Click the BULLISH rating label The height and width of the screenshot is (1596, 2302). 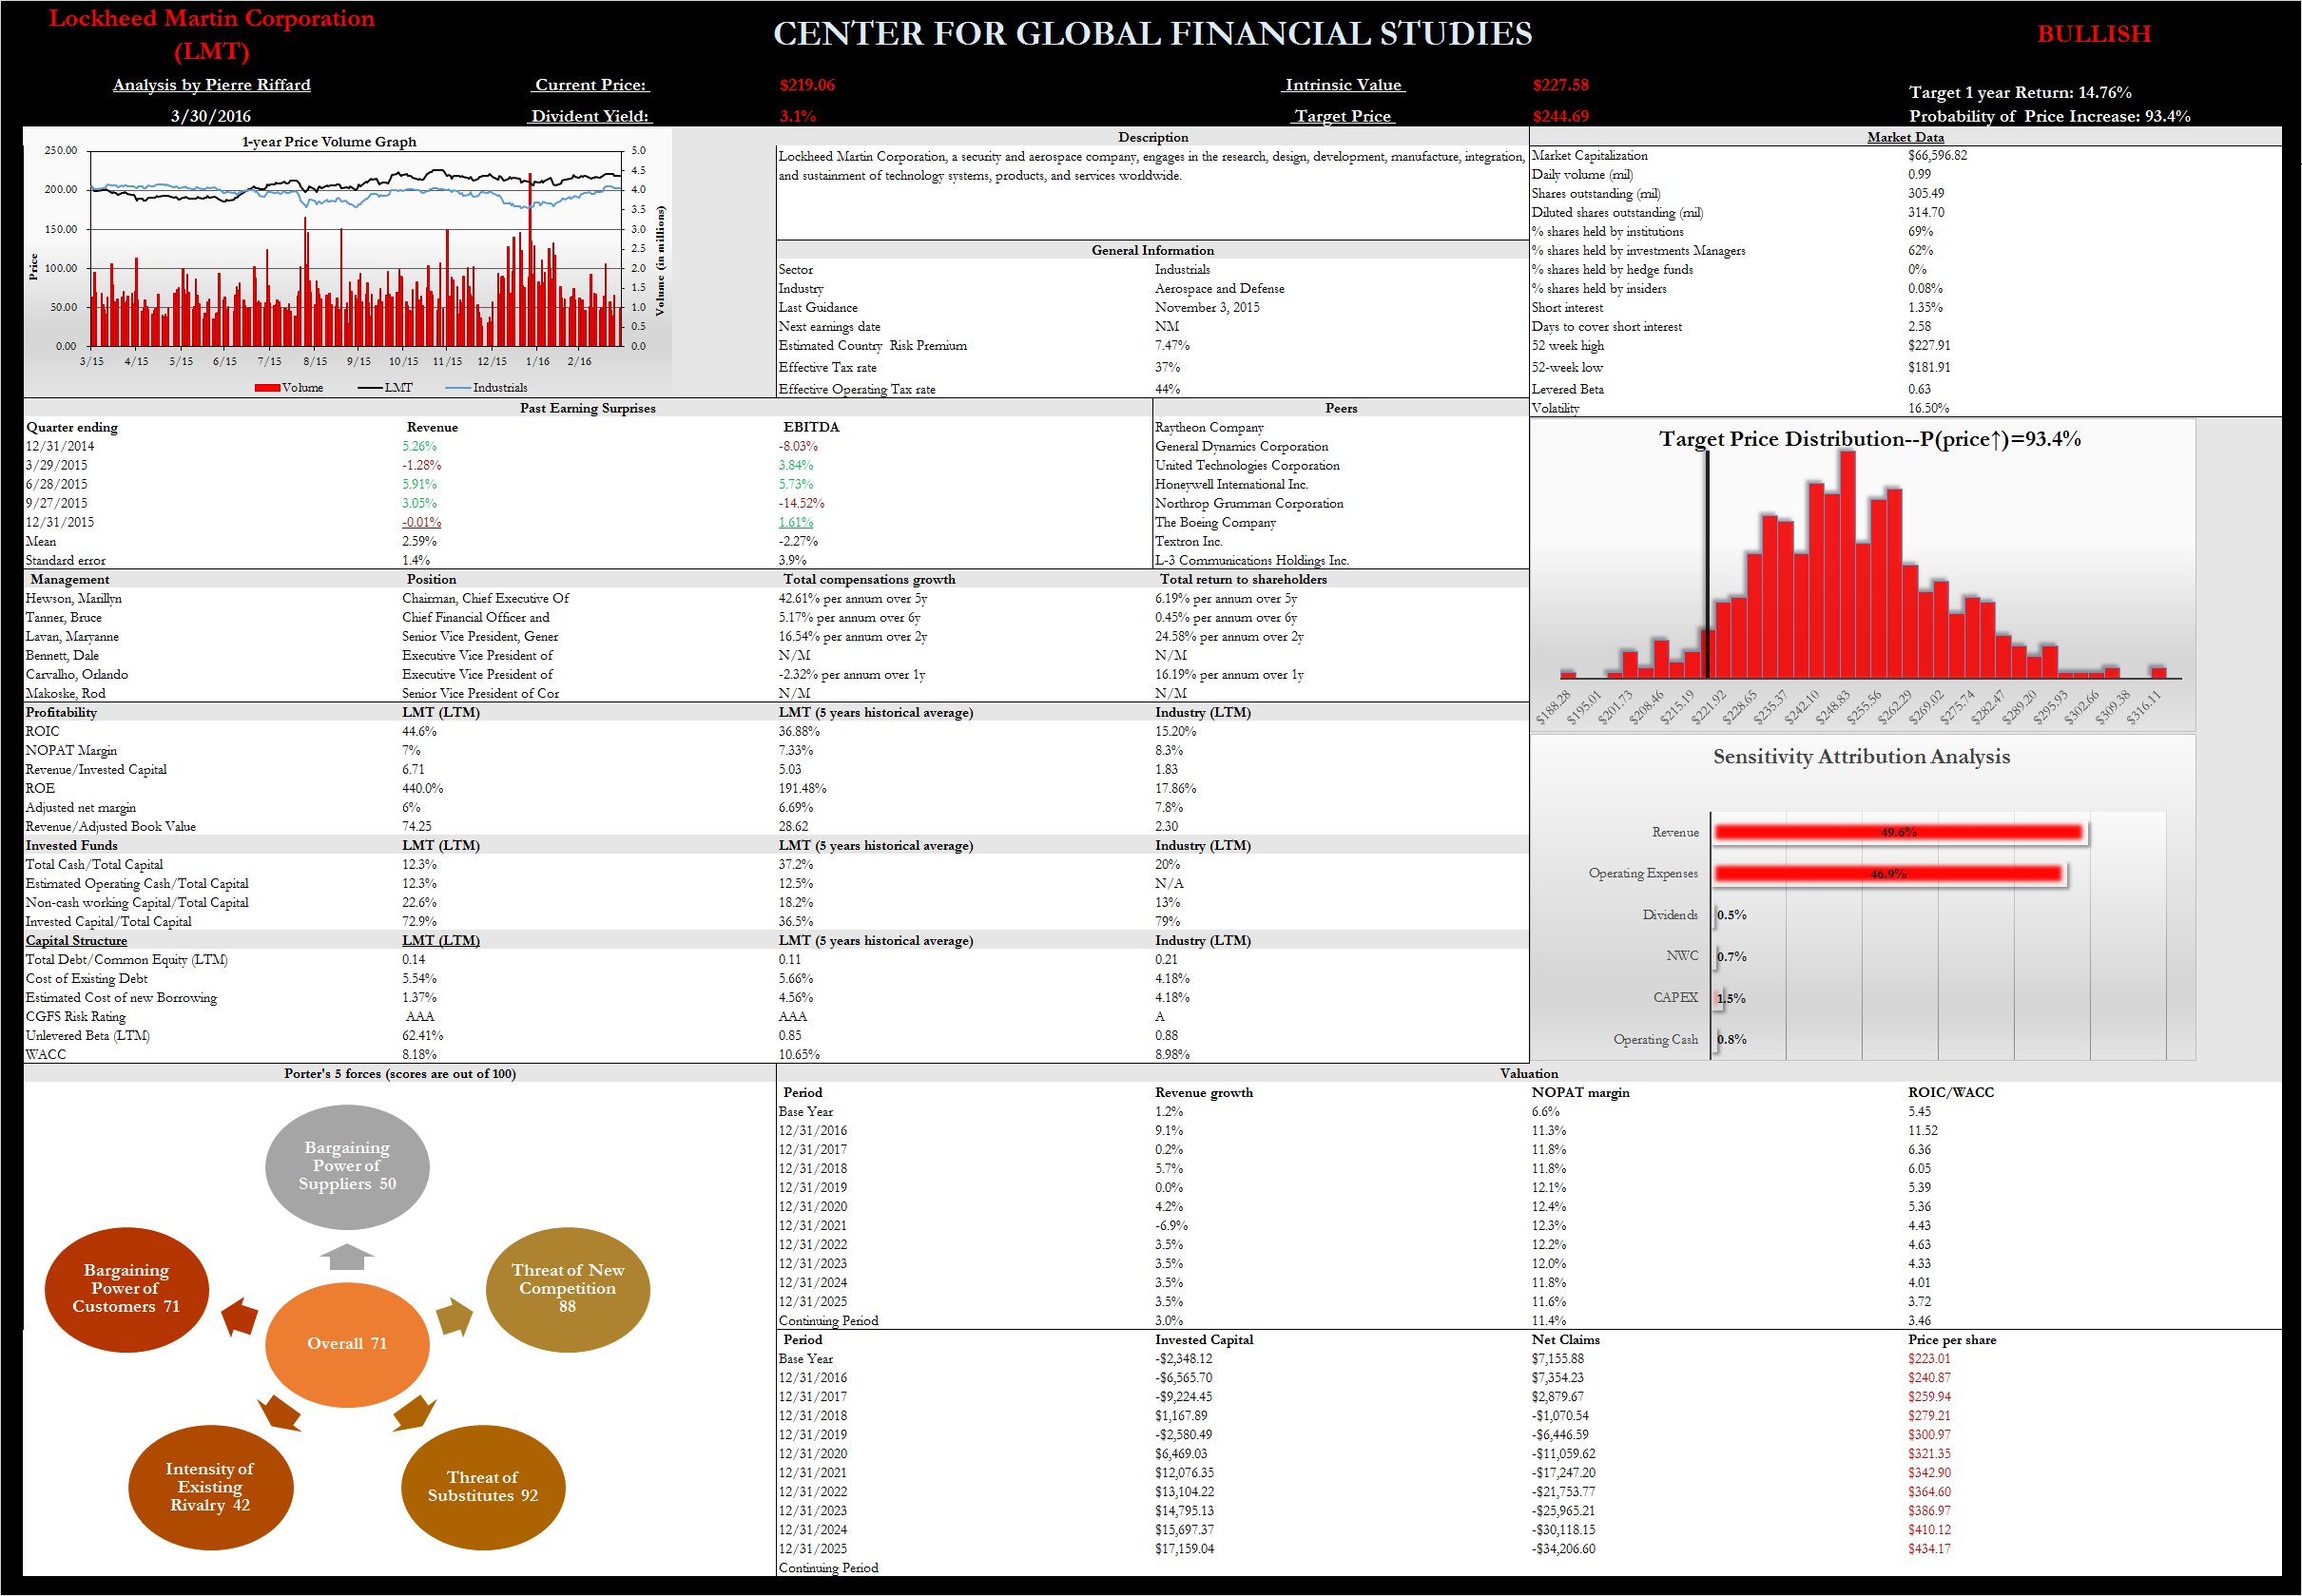[x=2094, y=34]
